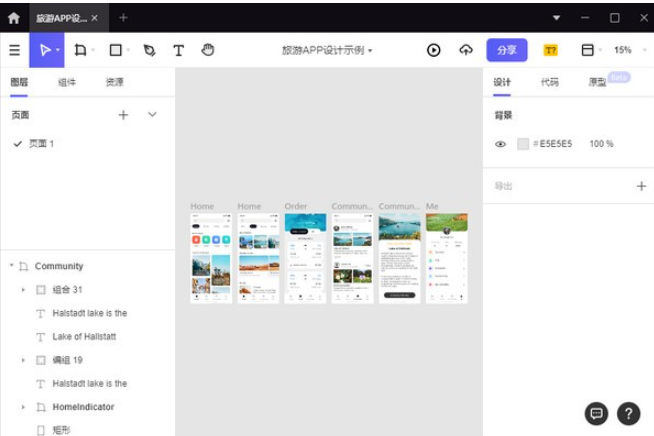The image size is (654, 436).
Task: Switch to the 设计 design tab
Action: pos(502,82)
